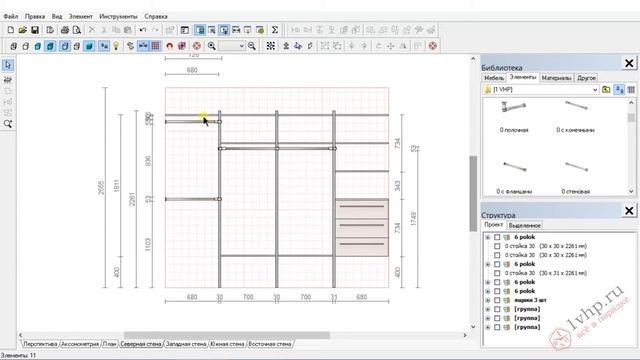Switch to textures display mode
Screen dimensions: 640x360
point(50,46)
